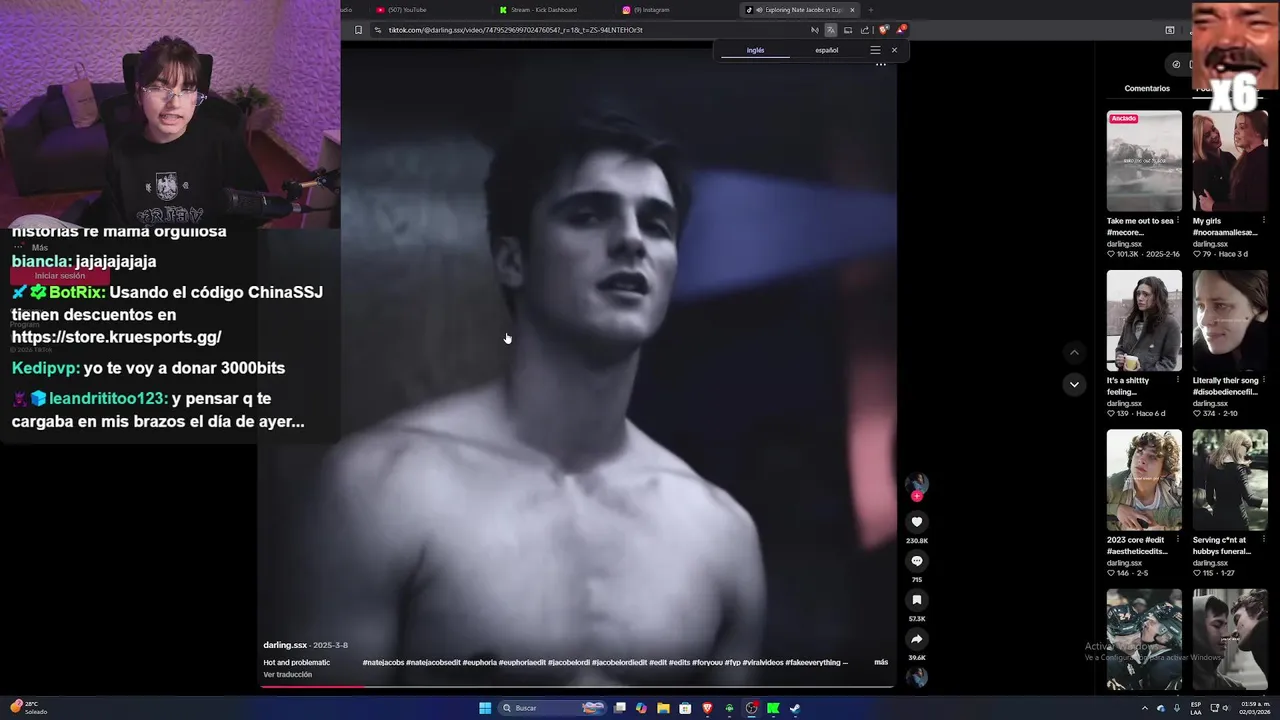Image resolution: width=1280 pixels, height=720 pixels.
Task: Click the 'Iniciar sesión' button in the stream overlay
Action: (x=60, y=276)
